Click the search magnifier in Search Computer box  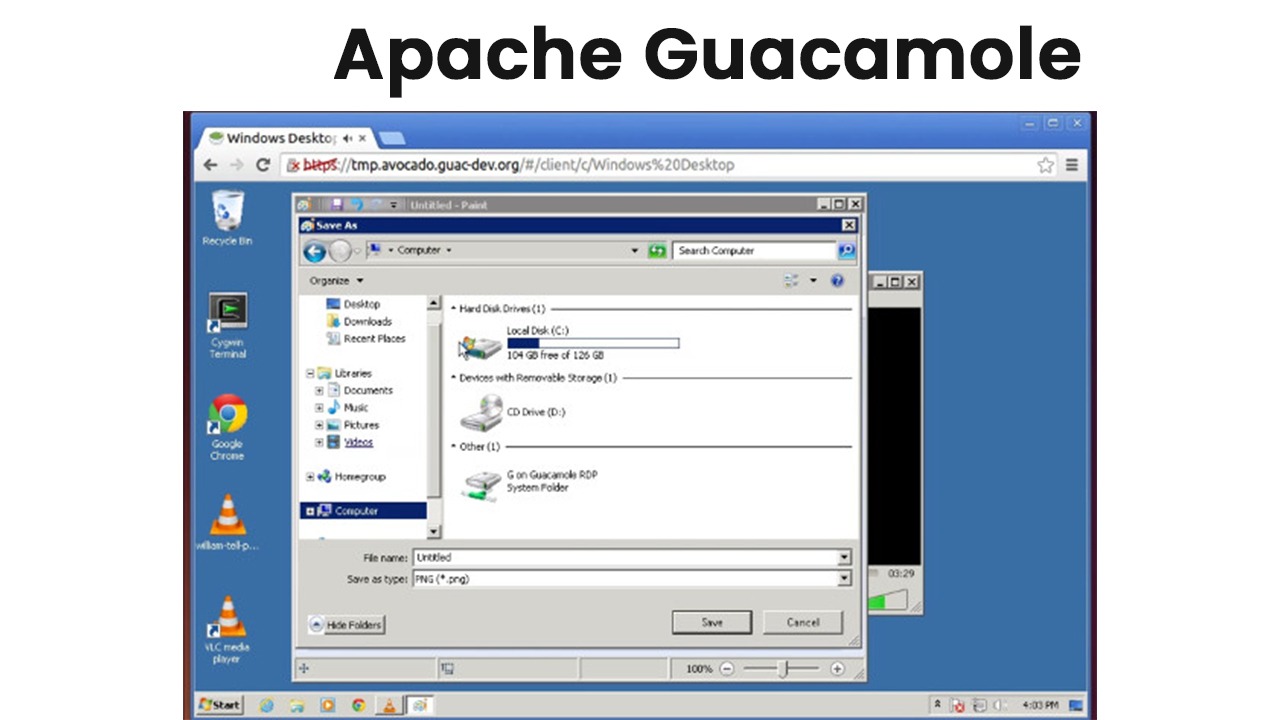tap(845, 250)
